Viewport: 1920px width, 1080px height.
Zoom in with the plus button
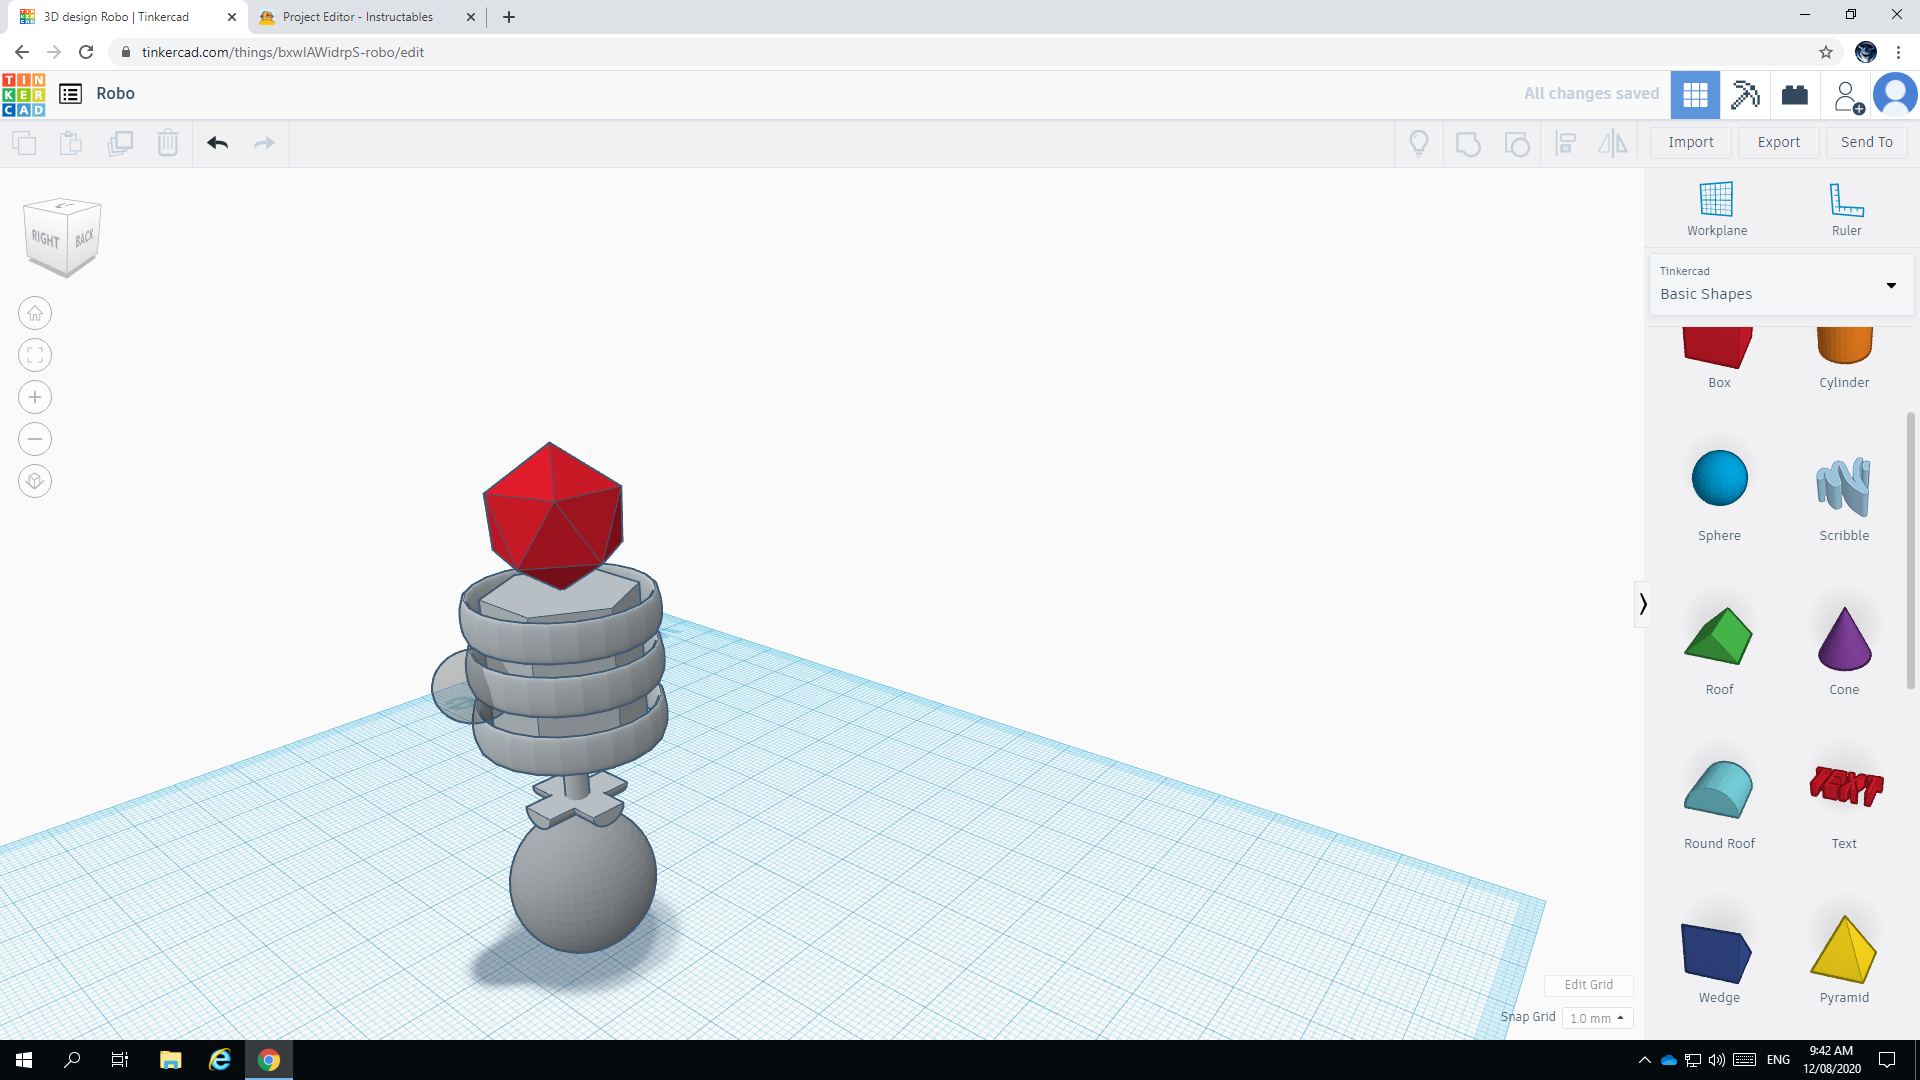click(35, 397)
